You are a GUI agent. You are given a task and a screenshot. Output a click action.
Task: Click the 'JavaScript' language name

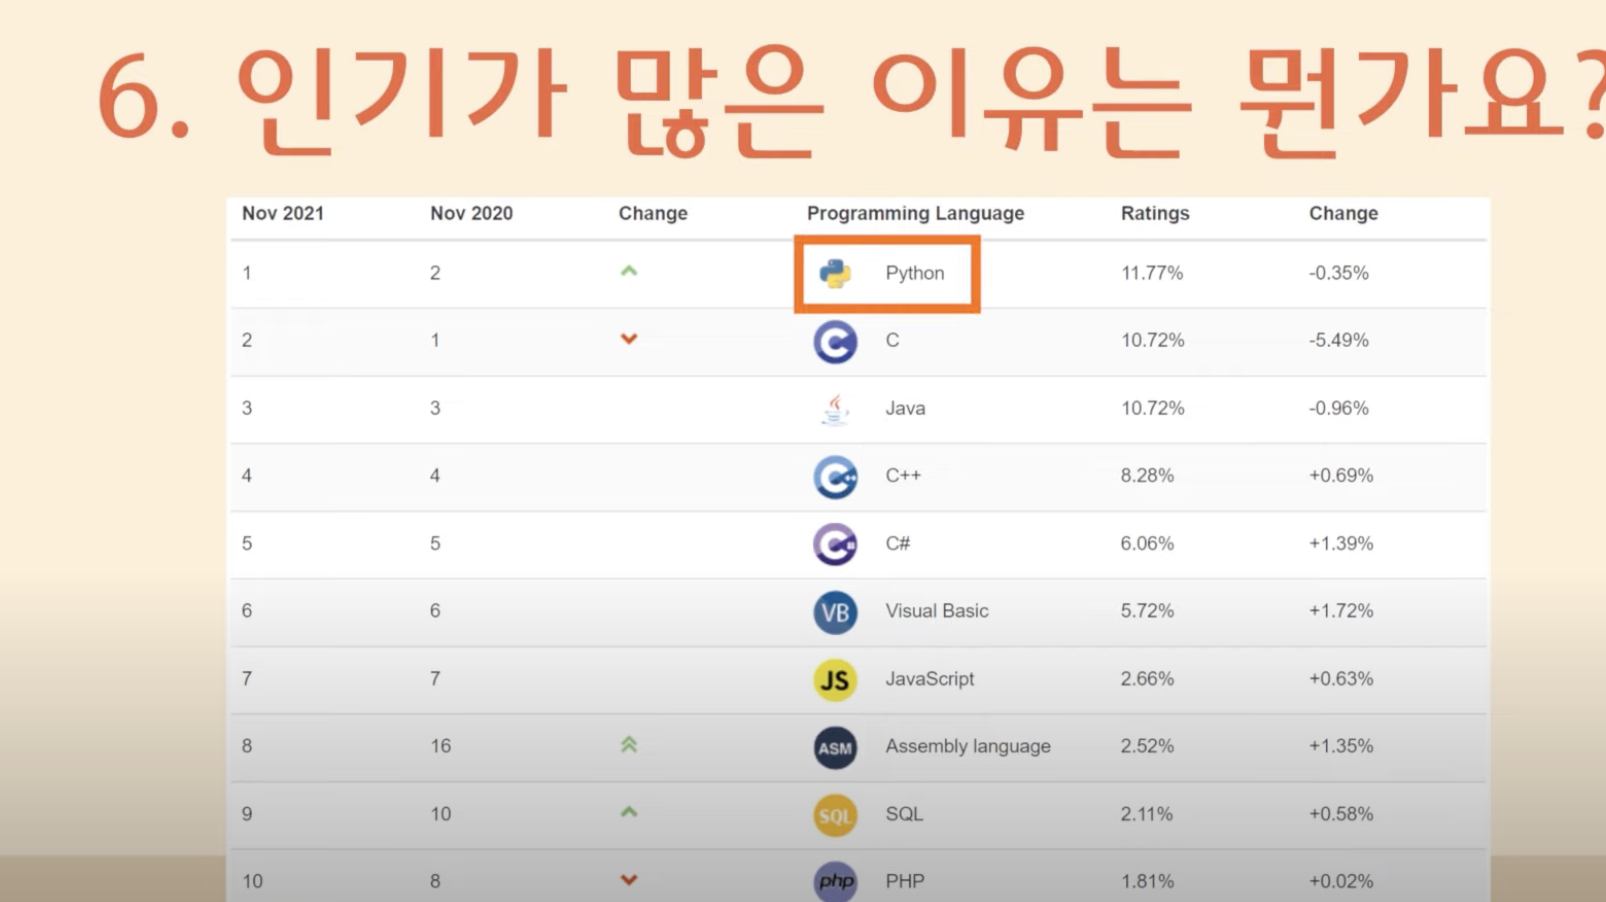pyautogui.click(x=929, y=679)
